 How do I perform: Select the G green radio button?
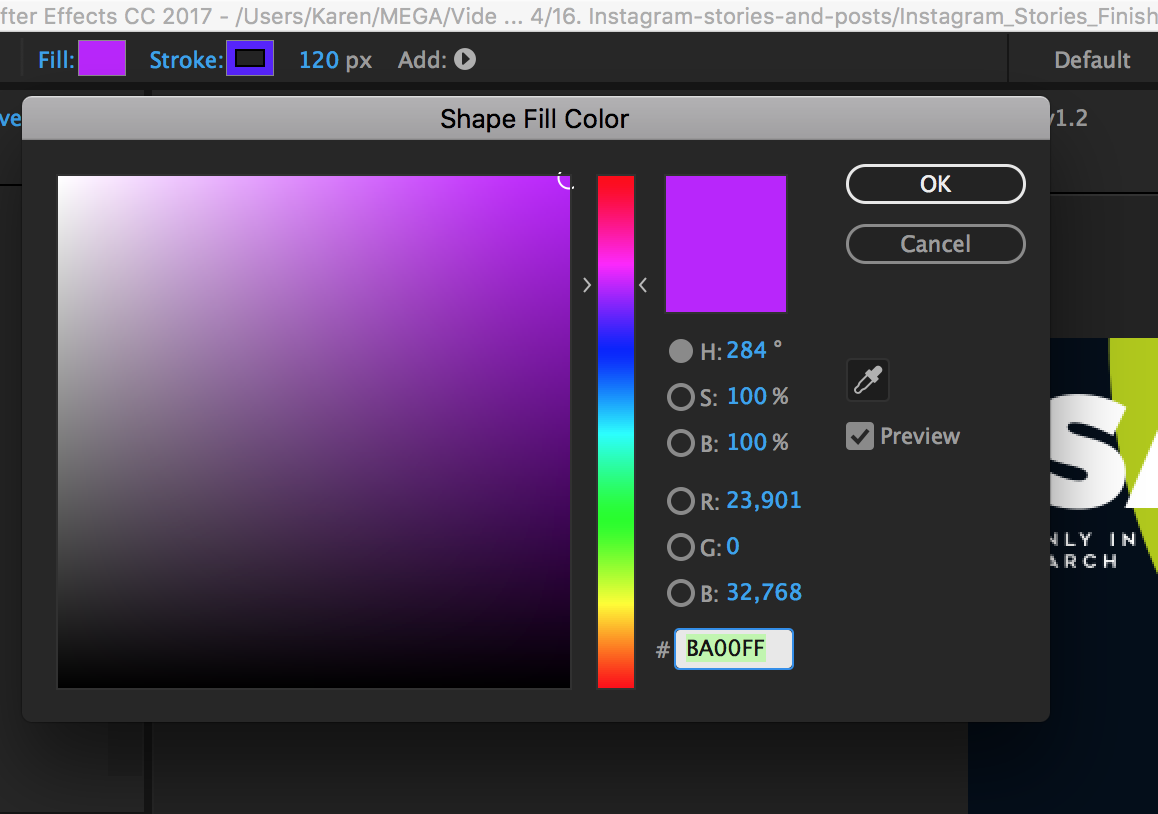(680, 547)
